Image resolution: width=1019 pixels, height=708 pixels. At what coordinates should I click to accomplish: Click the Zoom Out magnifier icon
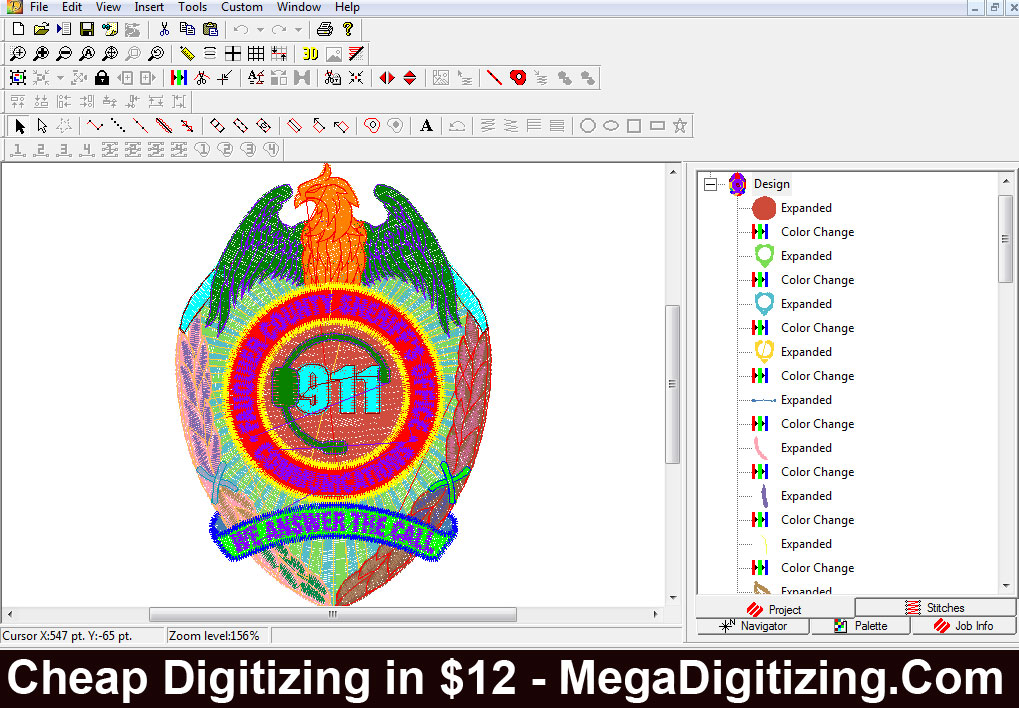point(64,54)
